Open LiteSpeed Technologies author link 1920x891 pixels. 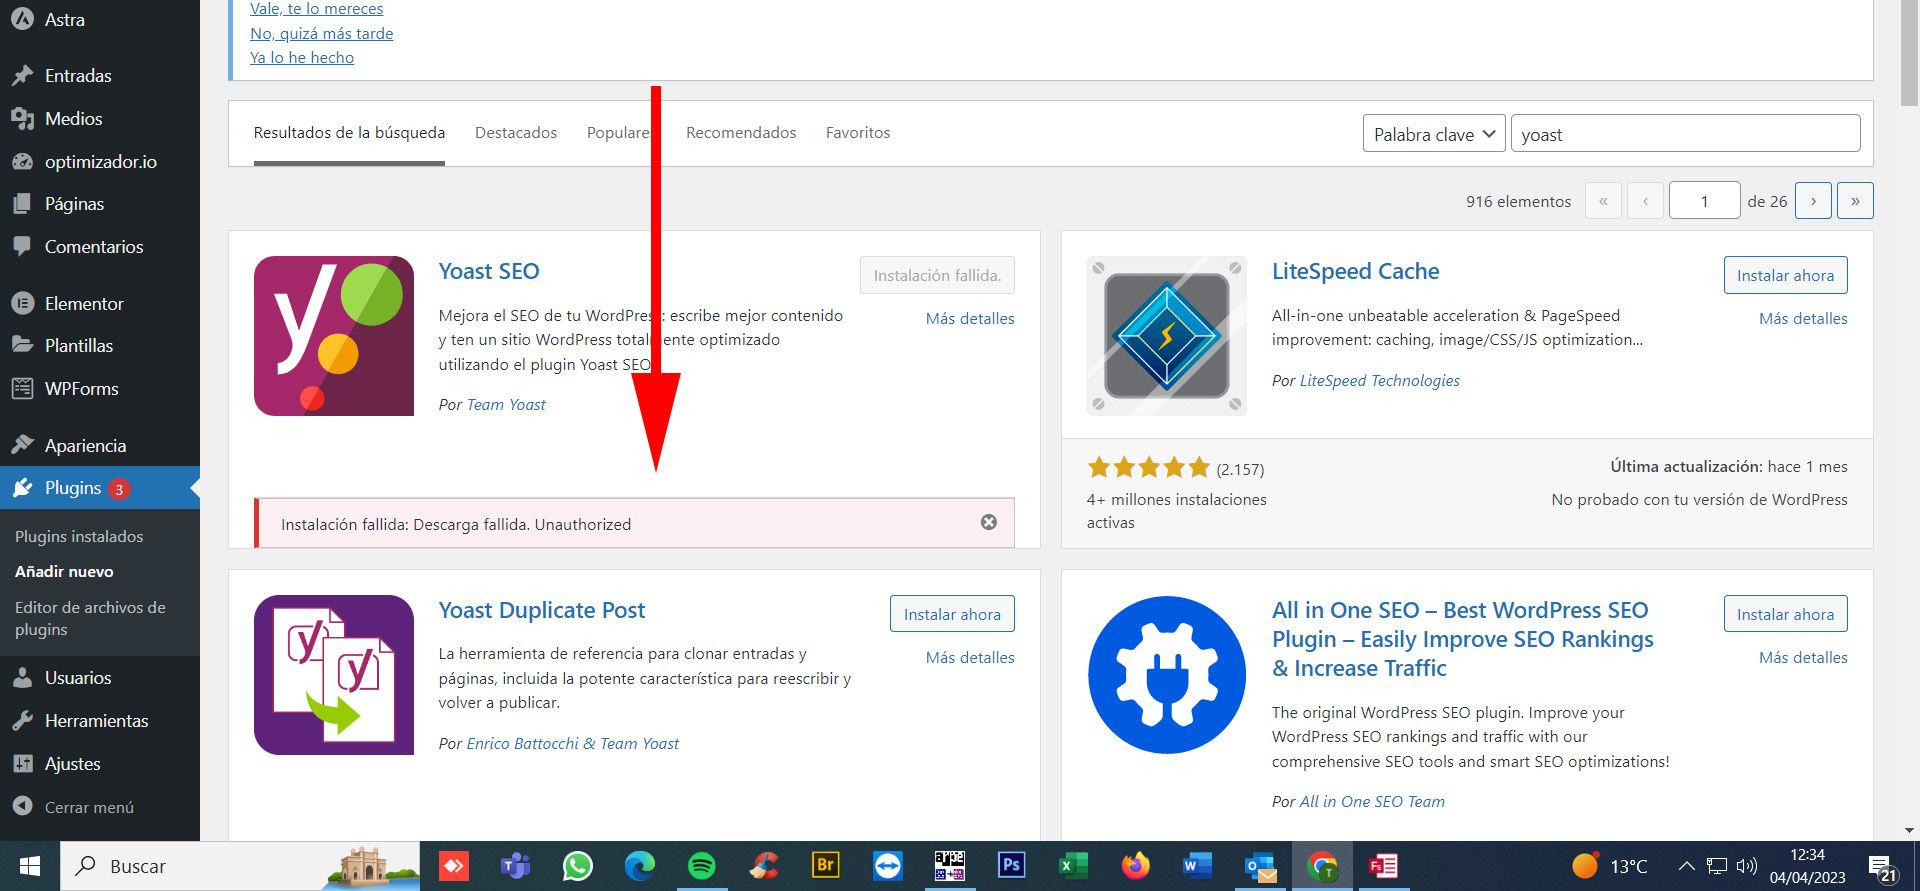click(1379, 381)
